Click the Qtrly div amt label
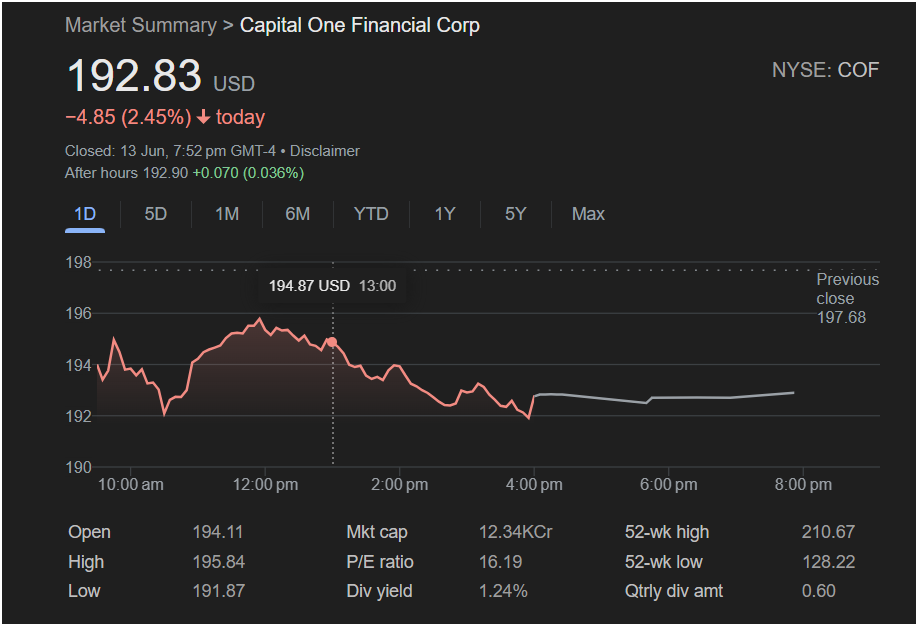The width and height of the screenshot is (918, 626). coord(674,591)
